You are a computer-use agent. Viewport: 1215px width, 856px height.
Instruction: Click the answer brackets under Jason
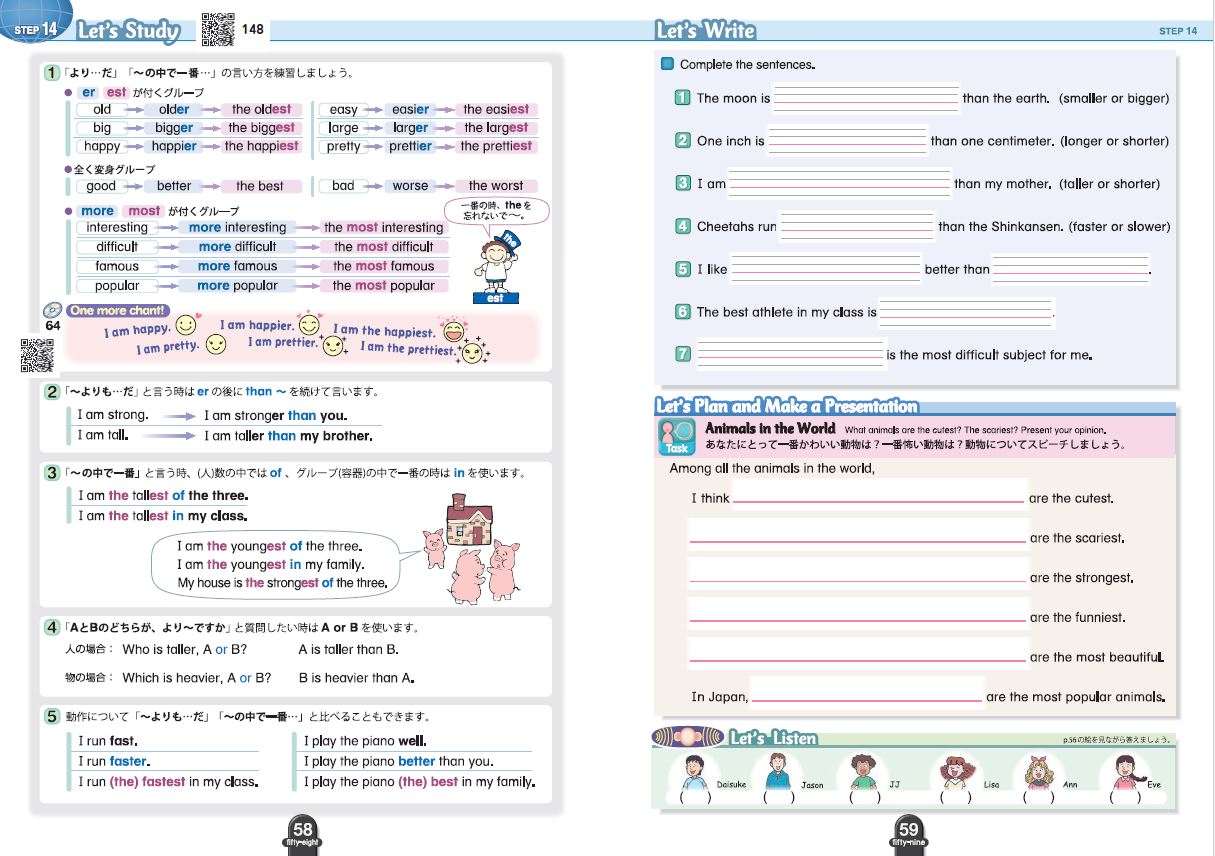pyautogui.click(x=778, y=798)
